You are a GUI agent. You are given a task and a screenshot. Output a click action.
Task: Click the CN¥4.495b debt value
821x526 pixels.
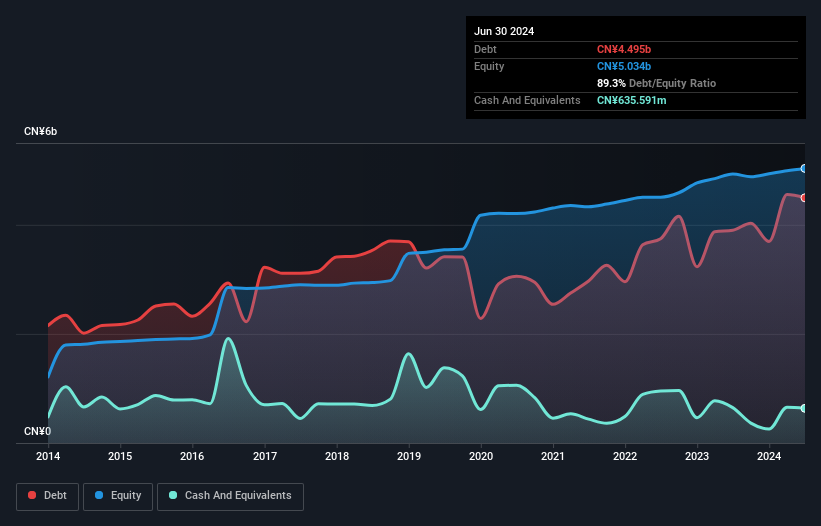click(624, 49)
